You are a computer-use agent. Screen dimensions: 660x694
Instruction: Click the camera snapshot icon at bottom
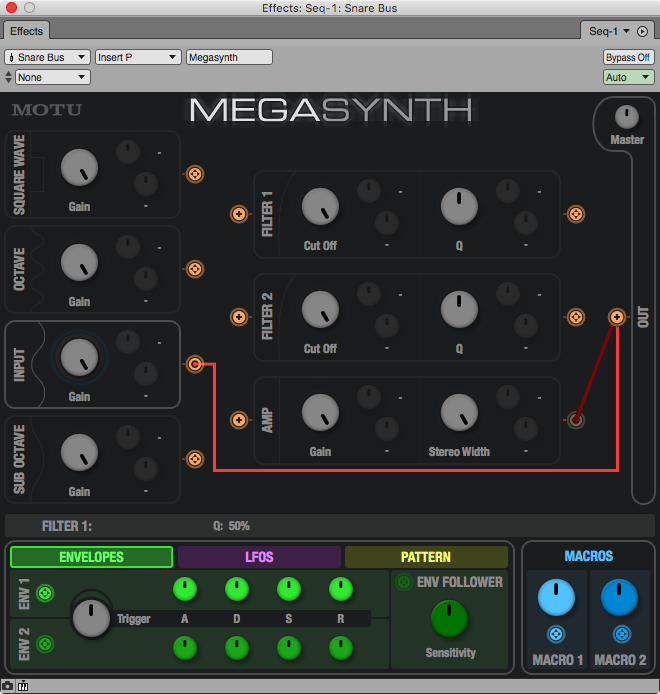(x=8, y=686)
